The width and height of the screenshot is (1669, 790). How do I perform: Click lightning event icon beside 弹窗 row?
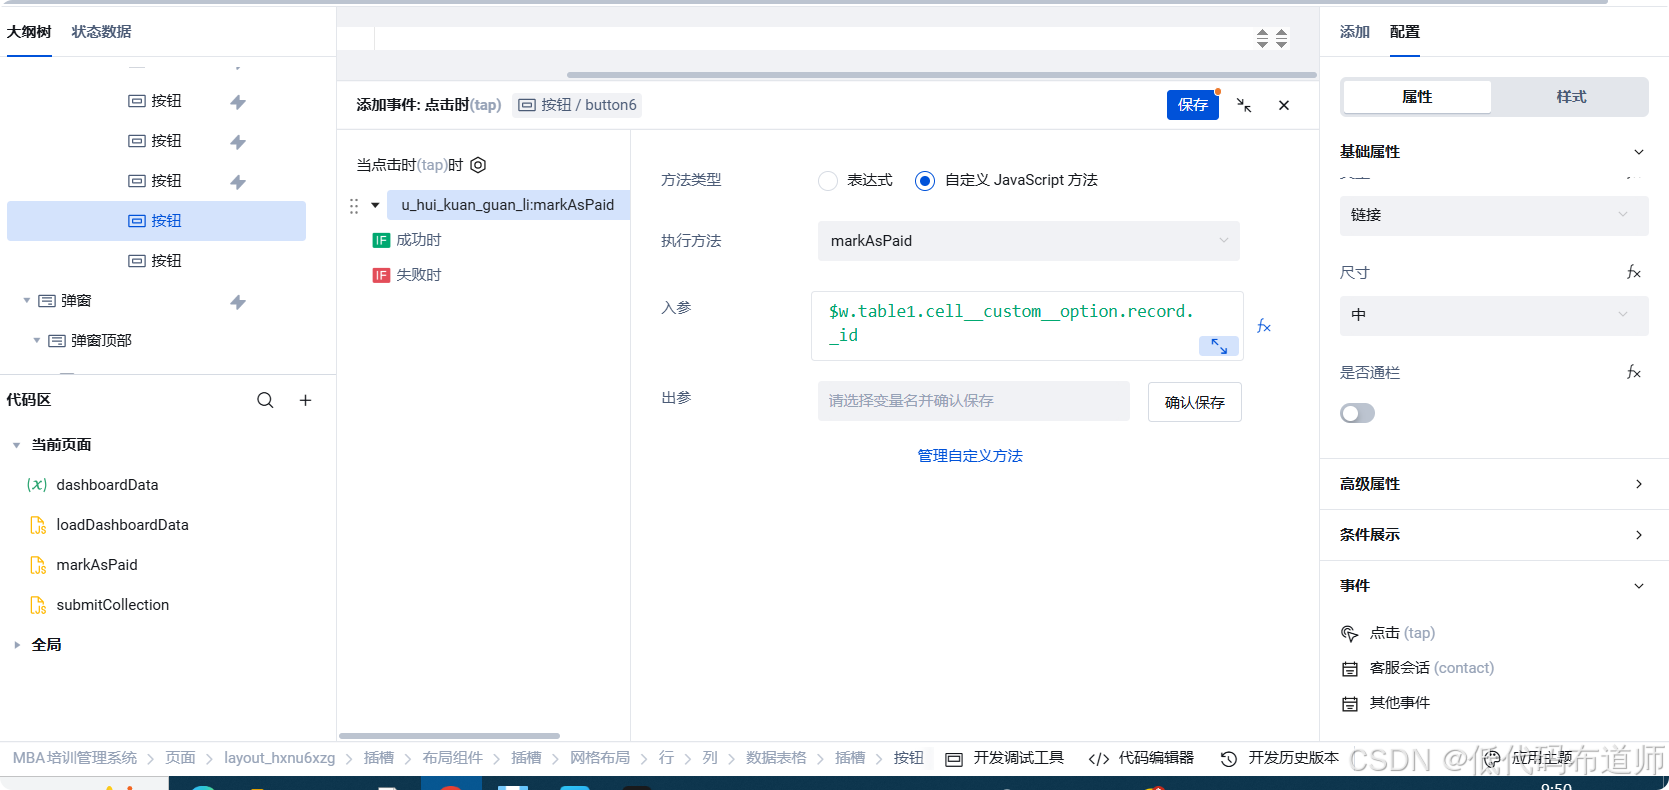click(x=238, y=302)
